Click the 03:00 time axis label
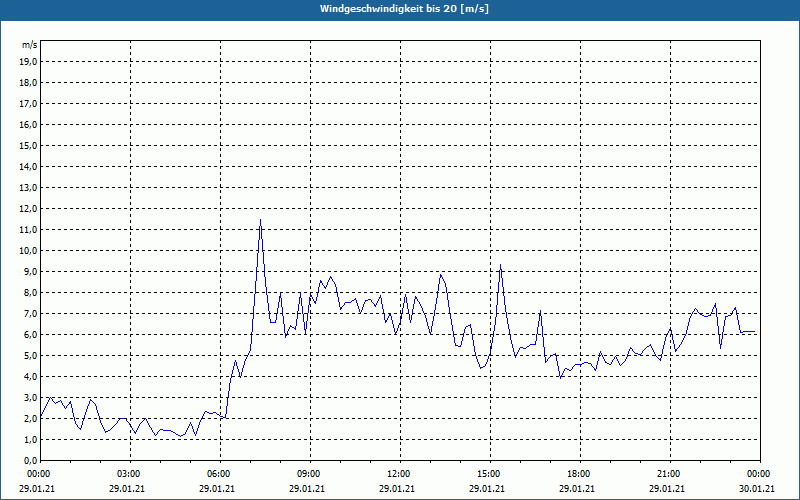 130,474
